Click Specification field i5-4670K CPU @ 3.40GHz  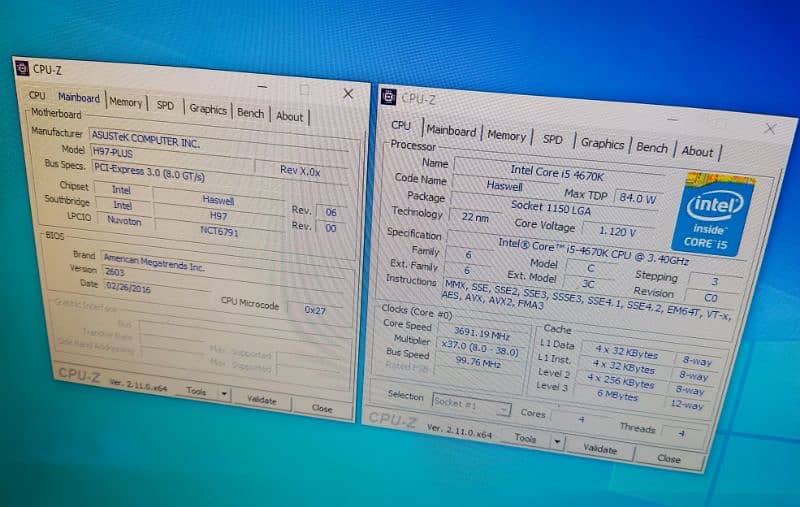click(x=593, y=251)
